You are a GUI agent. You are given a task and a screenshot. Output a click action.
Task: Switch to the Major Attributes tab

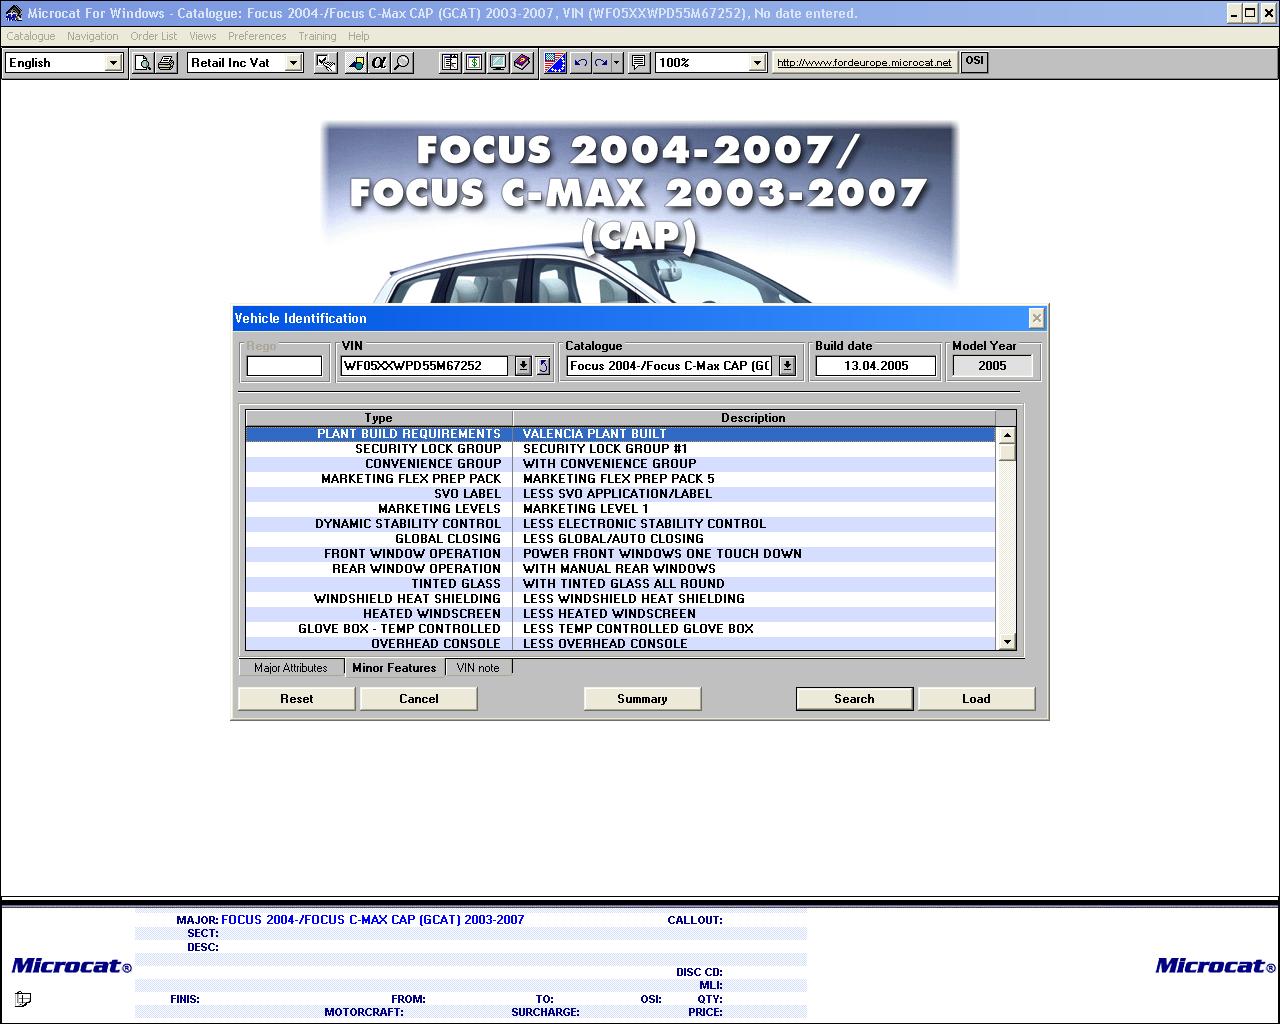(x=290, y=668)
